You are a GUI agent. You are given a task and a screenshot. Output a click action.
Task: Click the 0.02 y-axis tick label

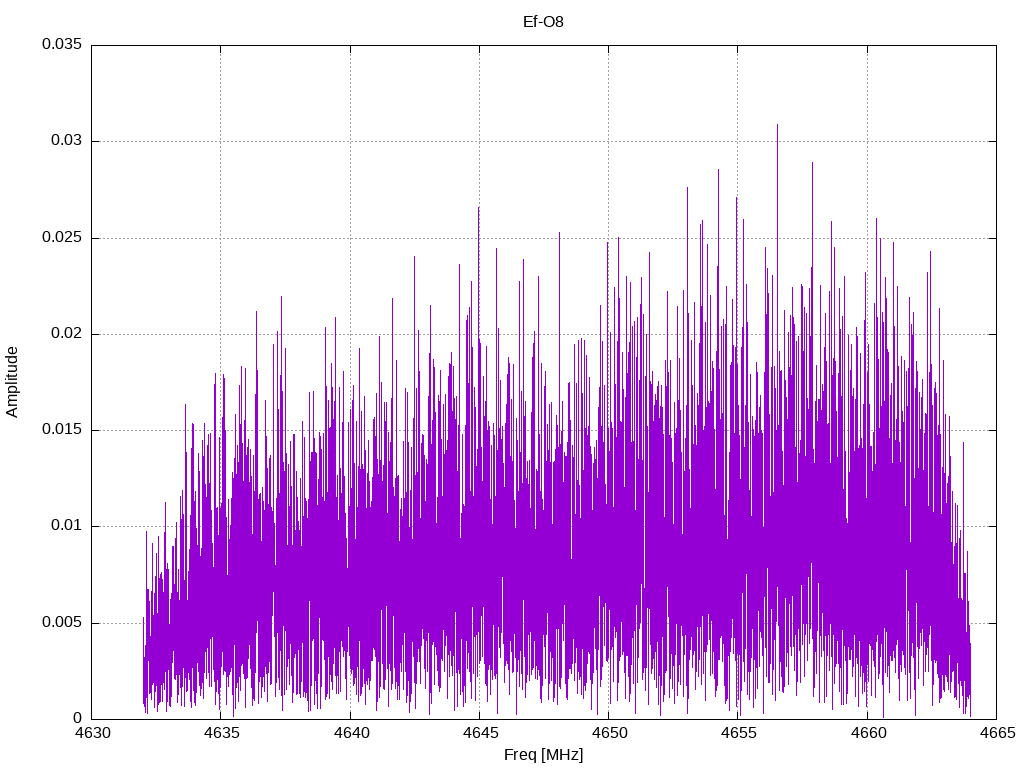click(x=67, y=333)
